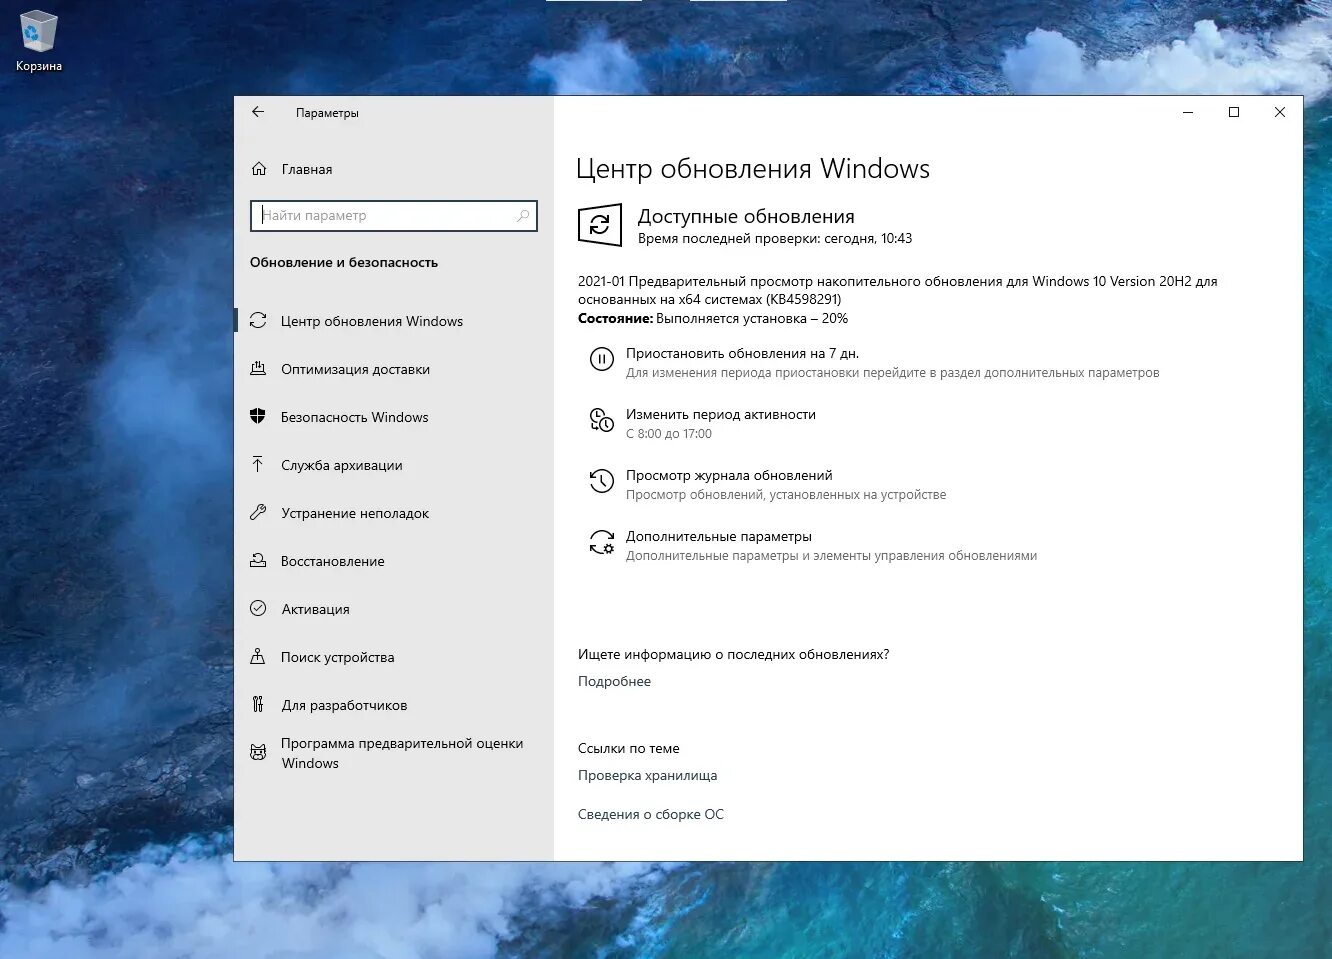Click the pause updates circle icon

pos(601,359)
